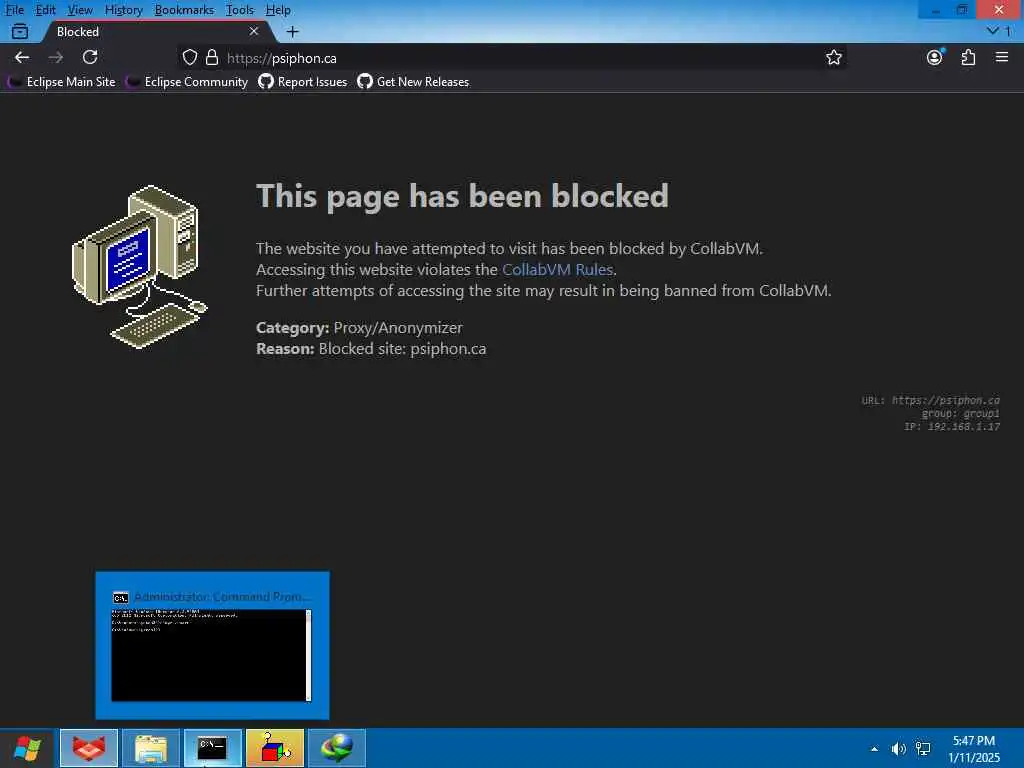Screen dimensions: 1024x768
Task: Open the recent browsing view icon beside the tabs
Action: [x=20, y=31]
